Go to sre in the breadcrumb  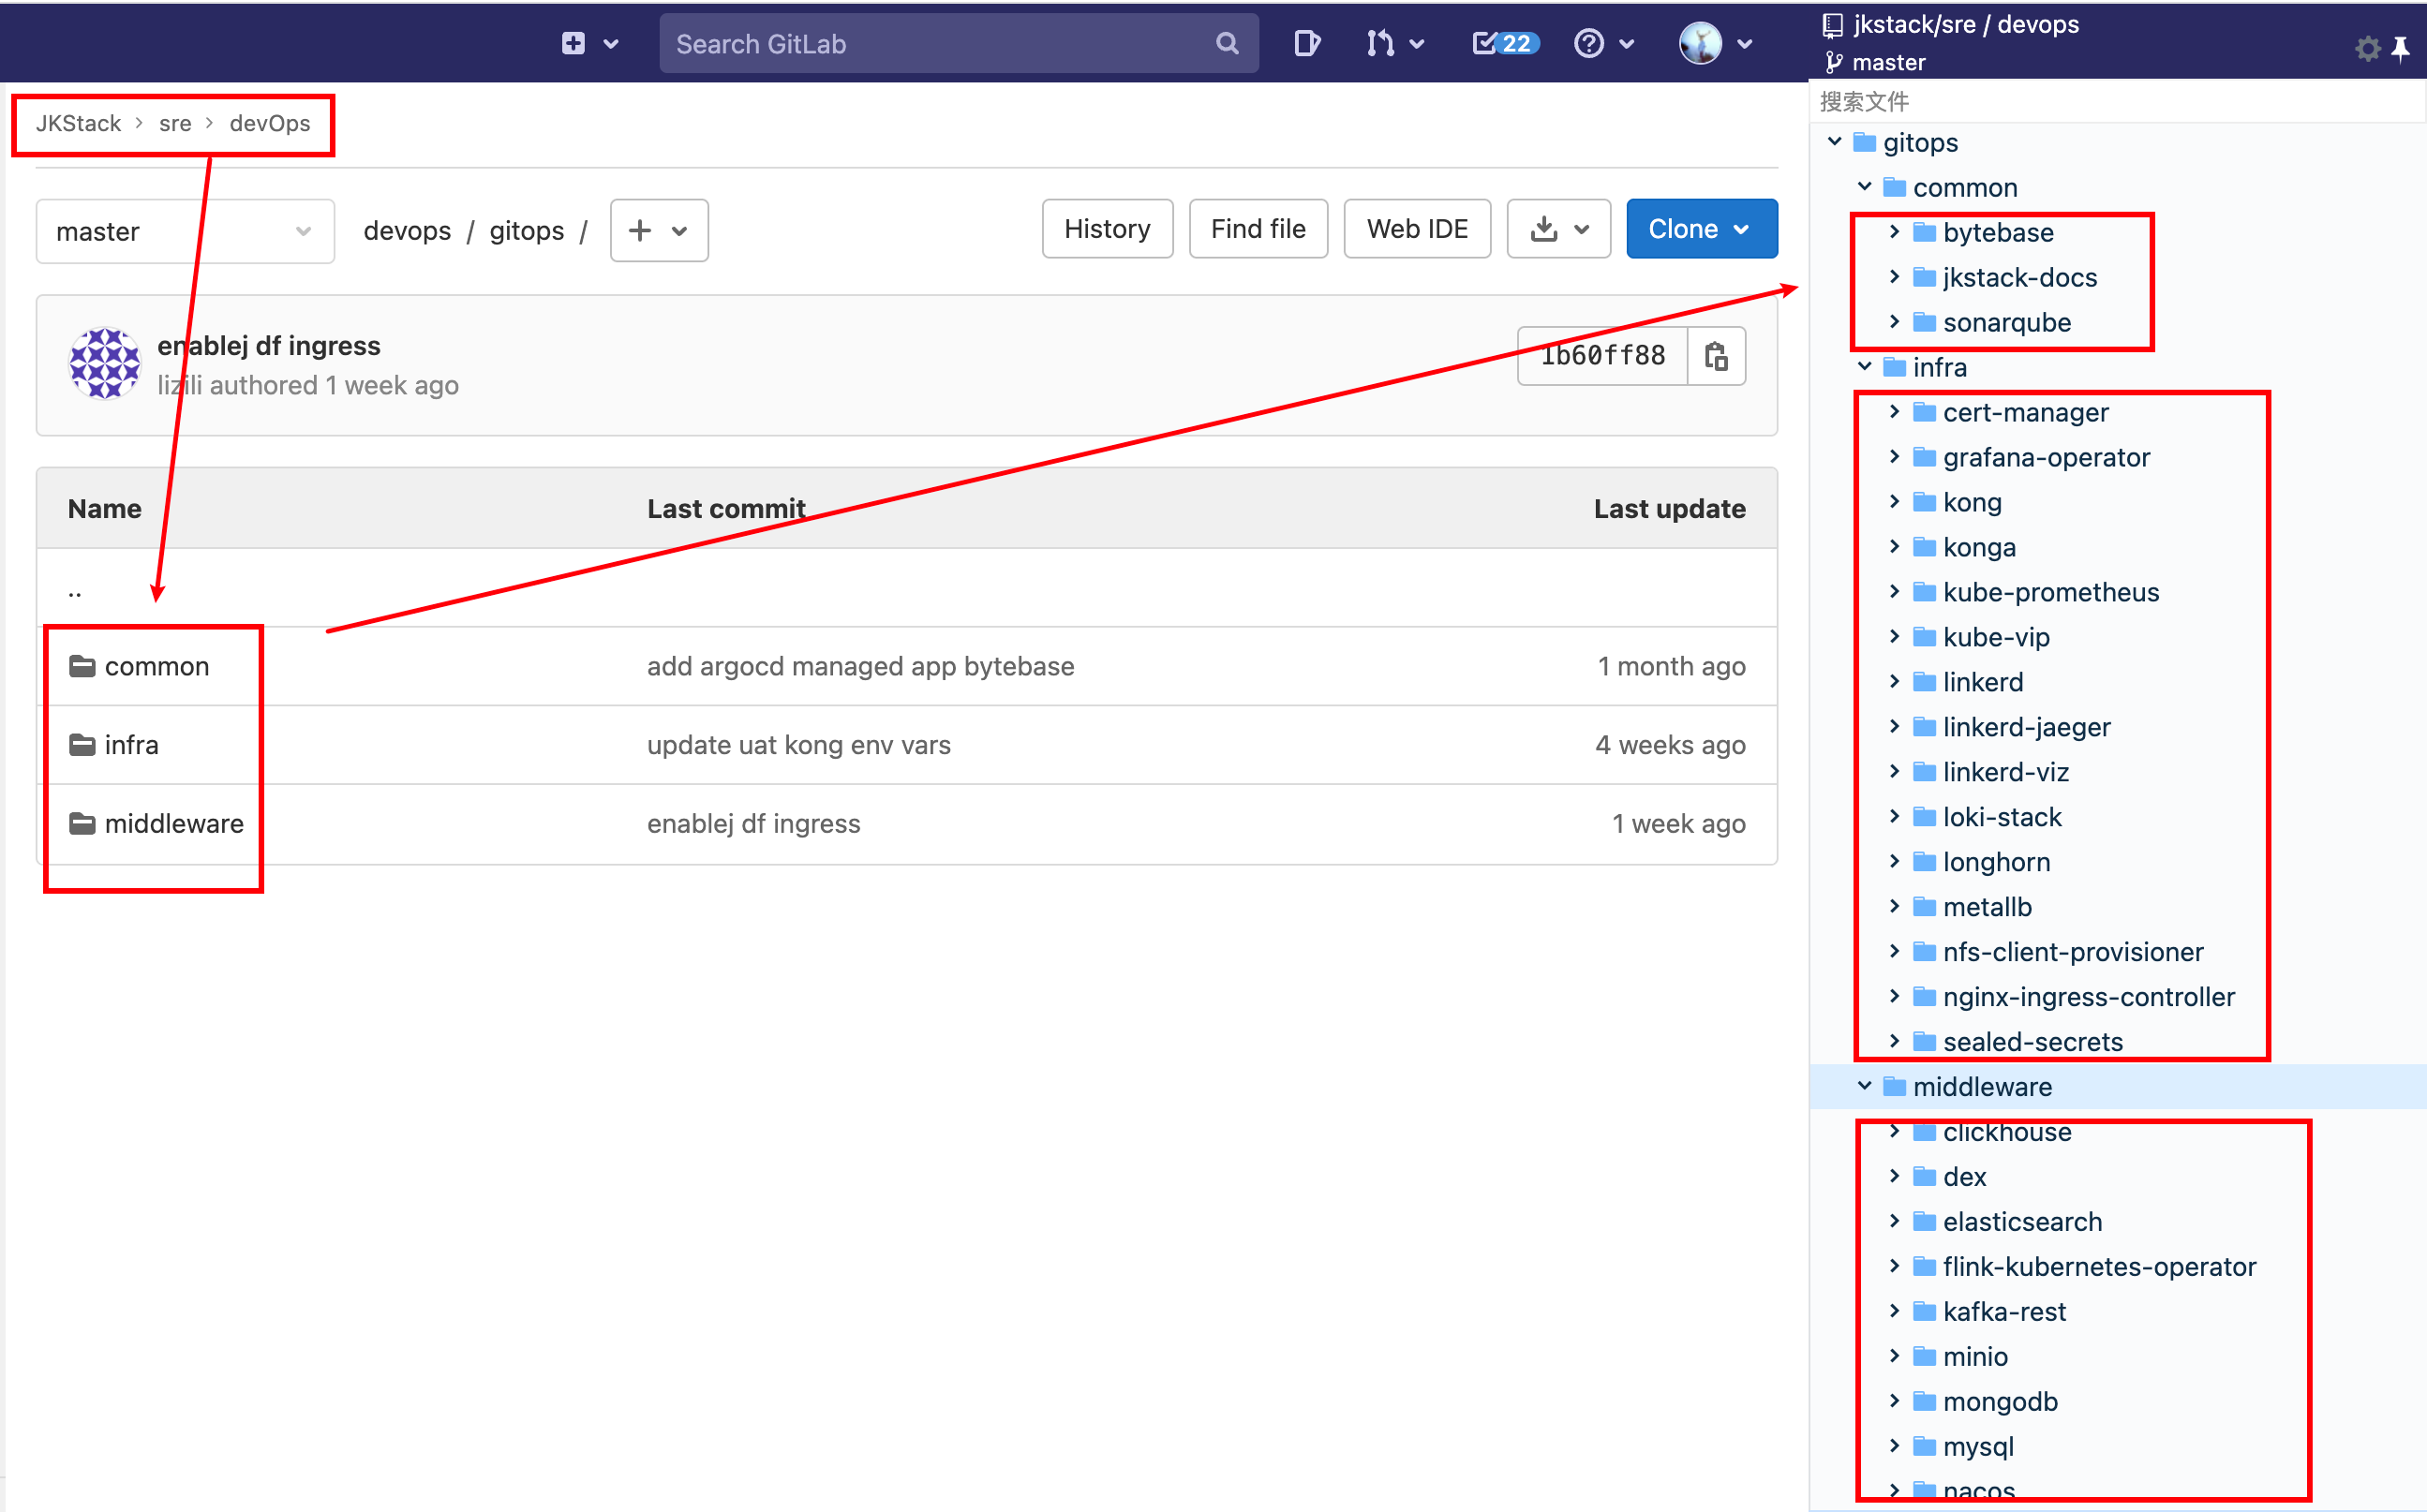[x=175, y=124]
